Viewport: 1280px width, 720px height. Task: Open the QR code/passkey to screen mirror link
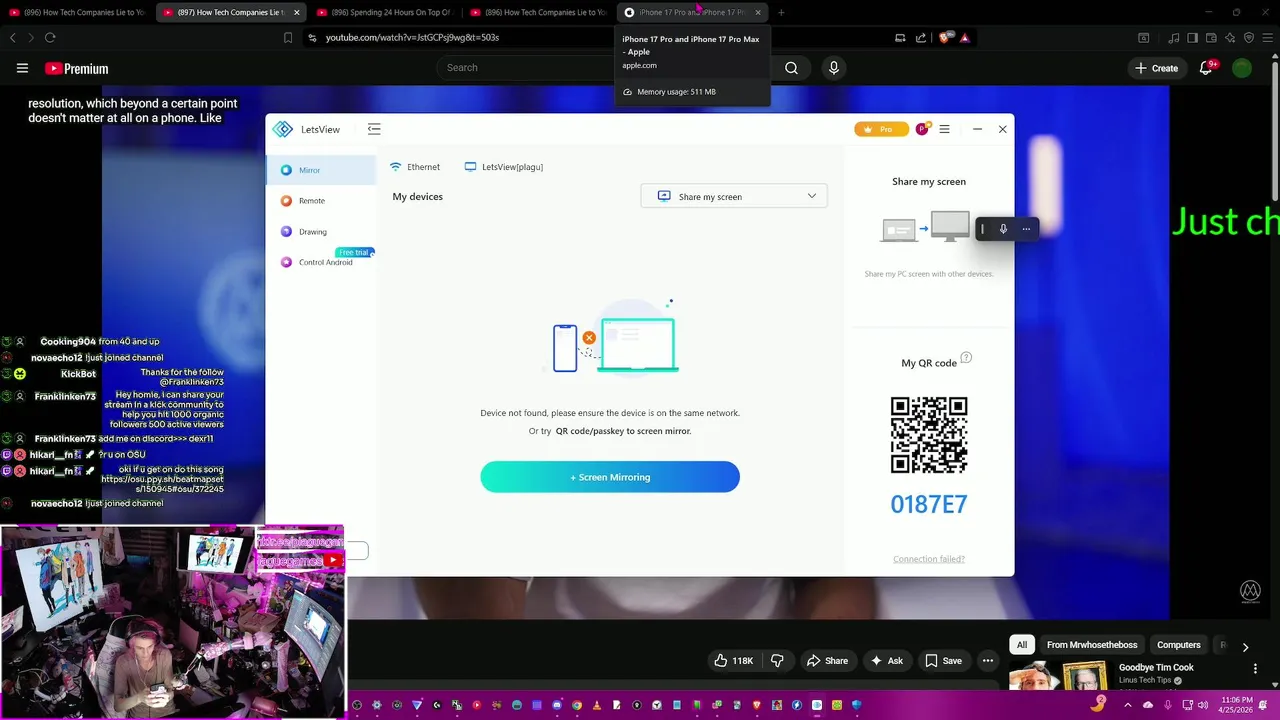pos(623,431)
